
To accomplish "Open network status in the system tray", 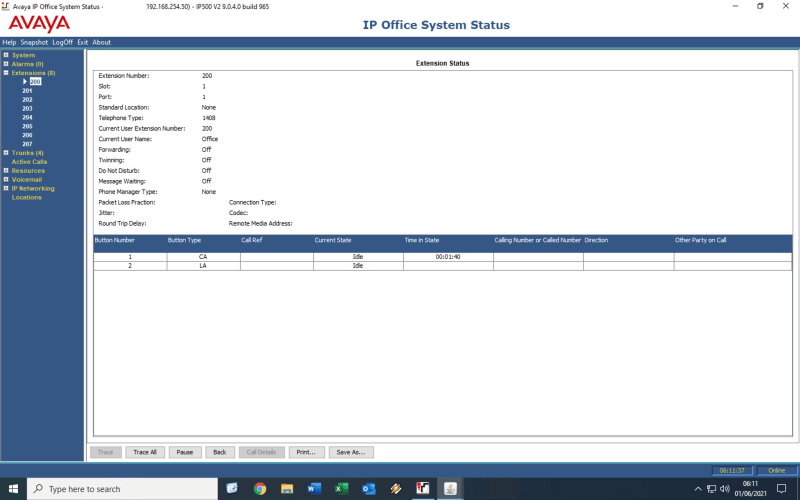I will coord(711,489).
